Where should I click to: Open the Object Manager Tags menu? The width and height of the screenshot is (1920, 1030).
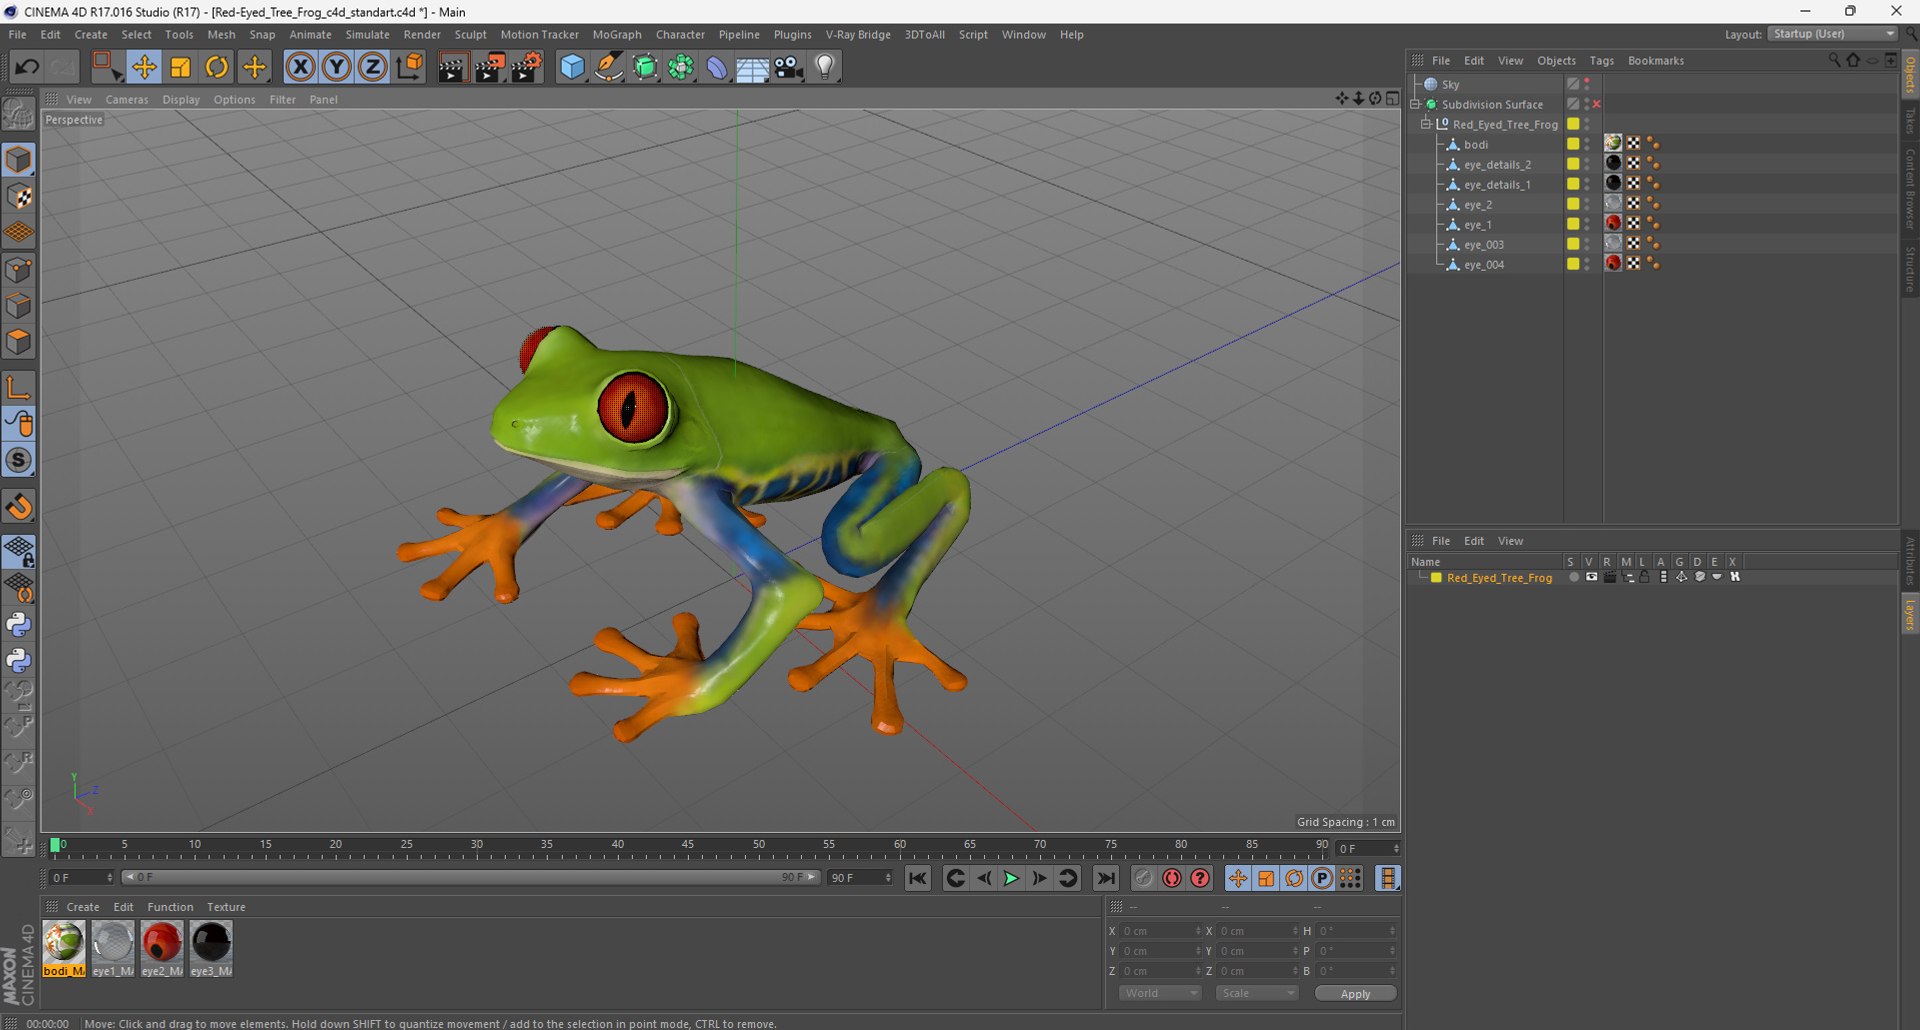[1601, 61]
